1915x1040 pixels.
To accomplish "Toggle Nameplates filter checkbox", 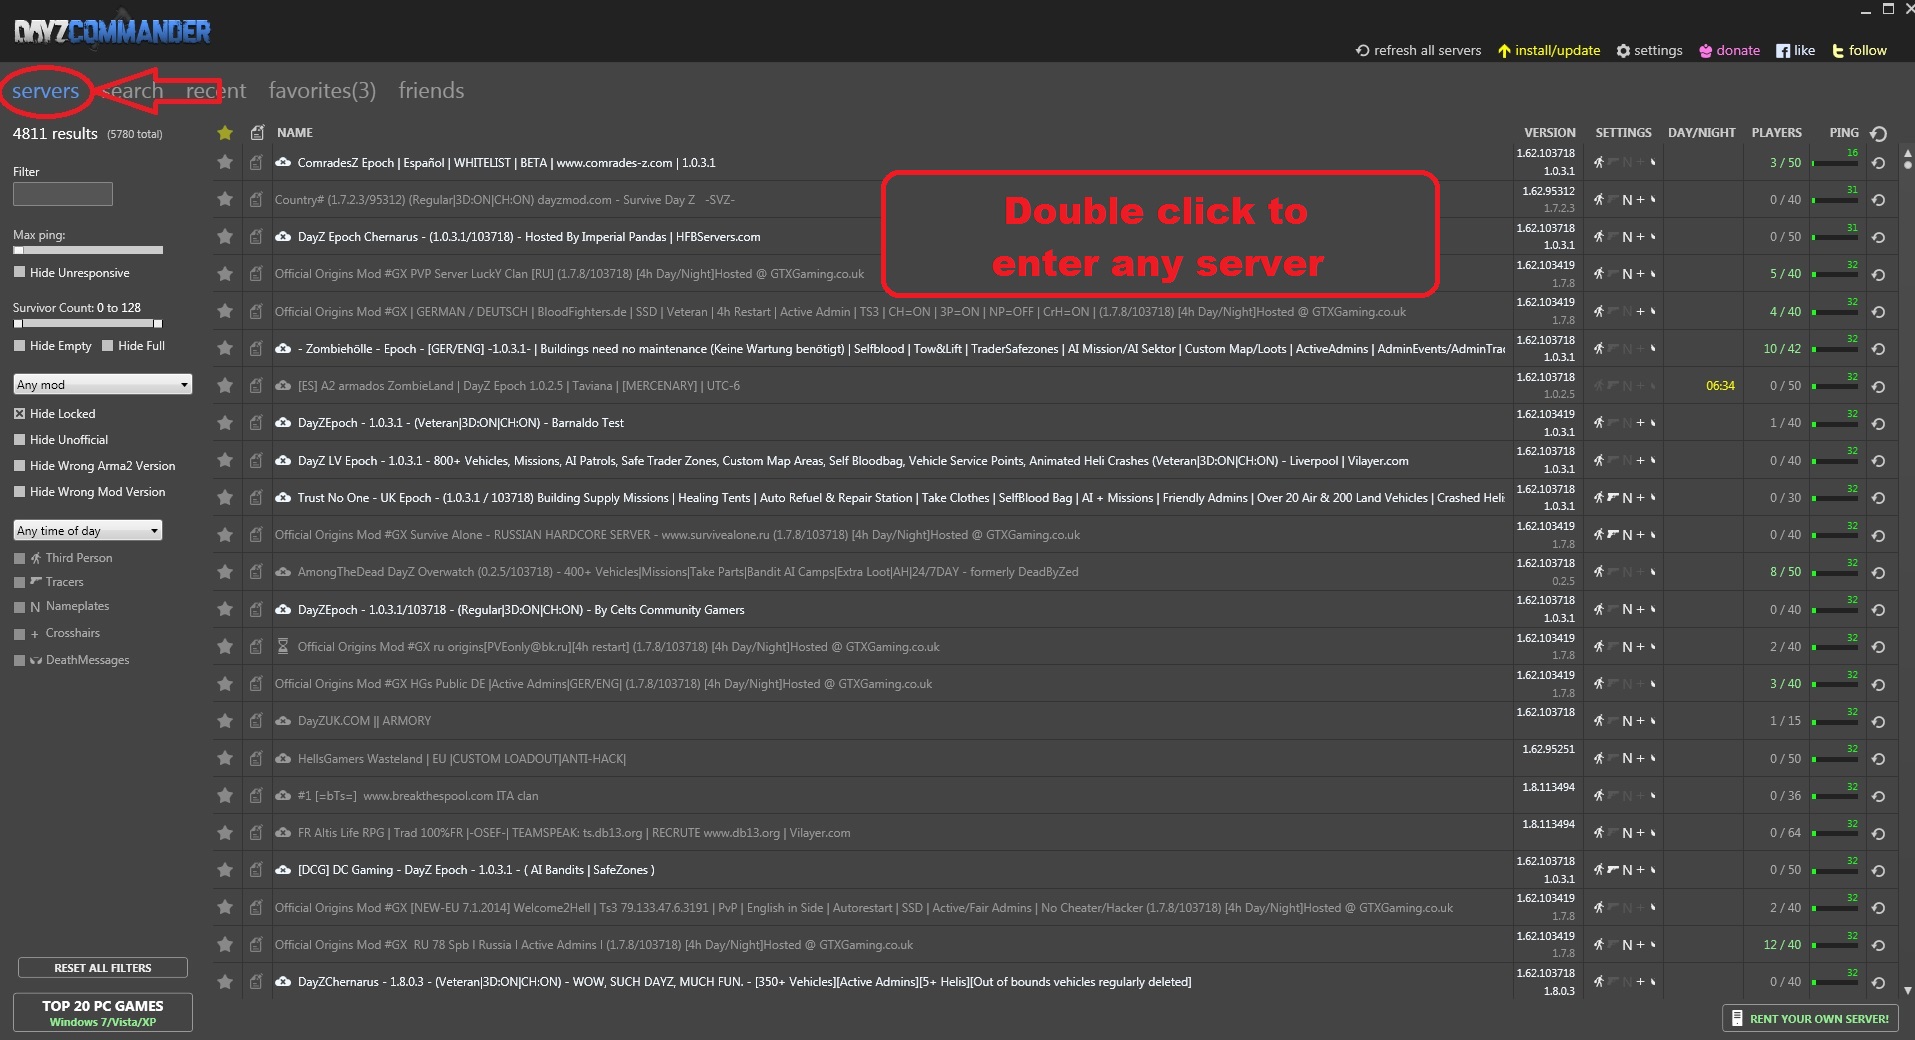I will (19, 607).
